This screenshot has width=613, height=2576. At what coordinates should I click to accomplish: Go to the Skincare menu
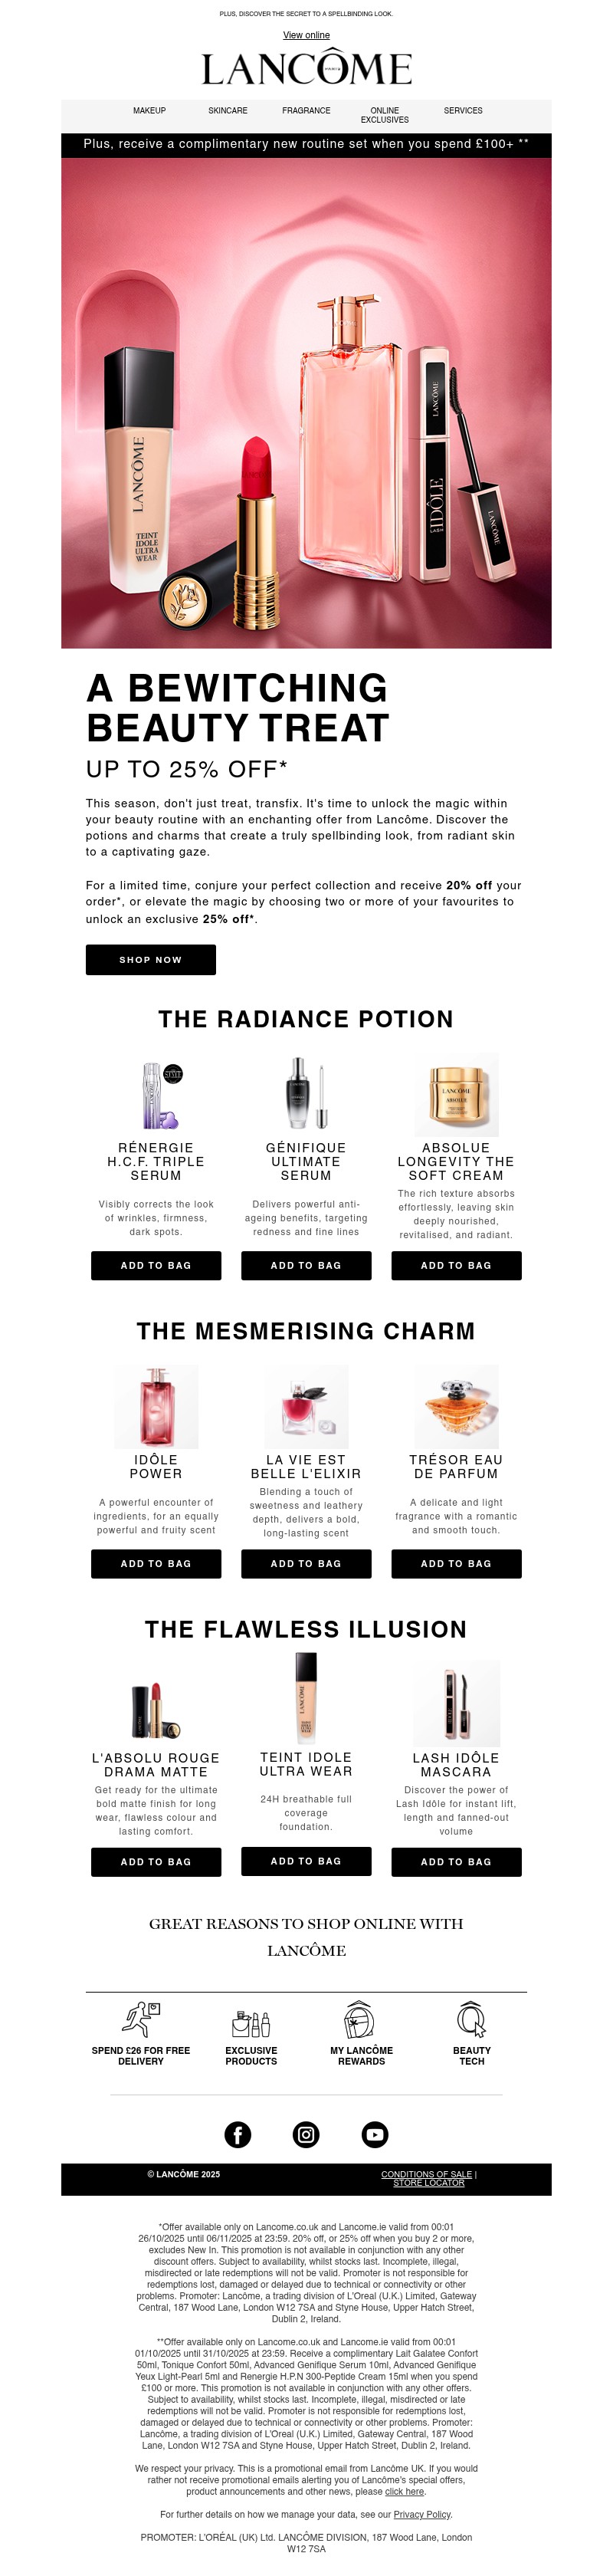228,111
